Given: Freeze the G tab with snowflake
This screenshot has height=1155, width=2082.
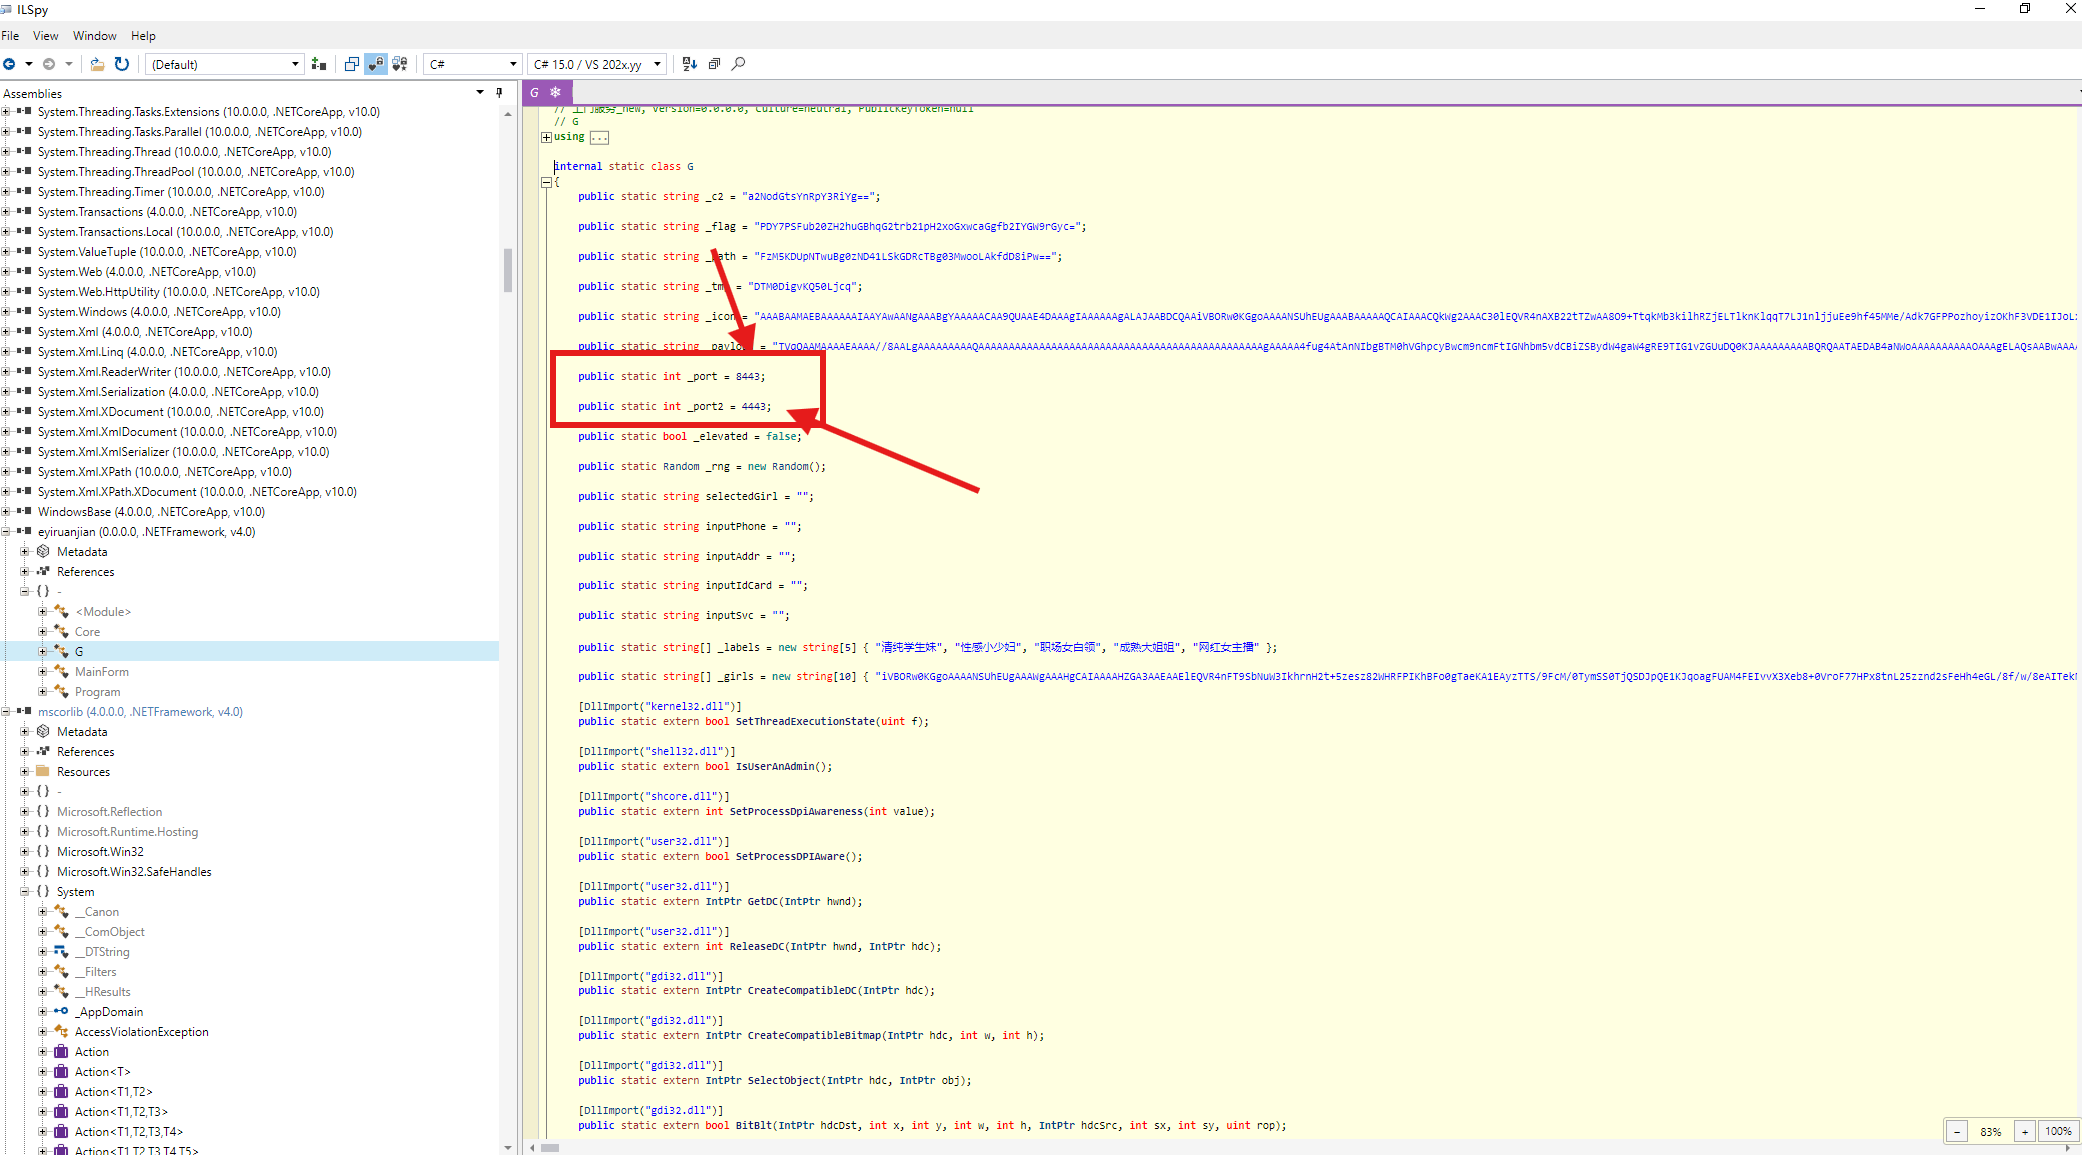Looking at the screenshot, I should click(x=556, y=92).
